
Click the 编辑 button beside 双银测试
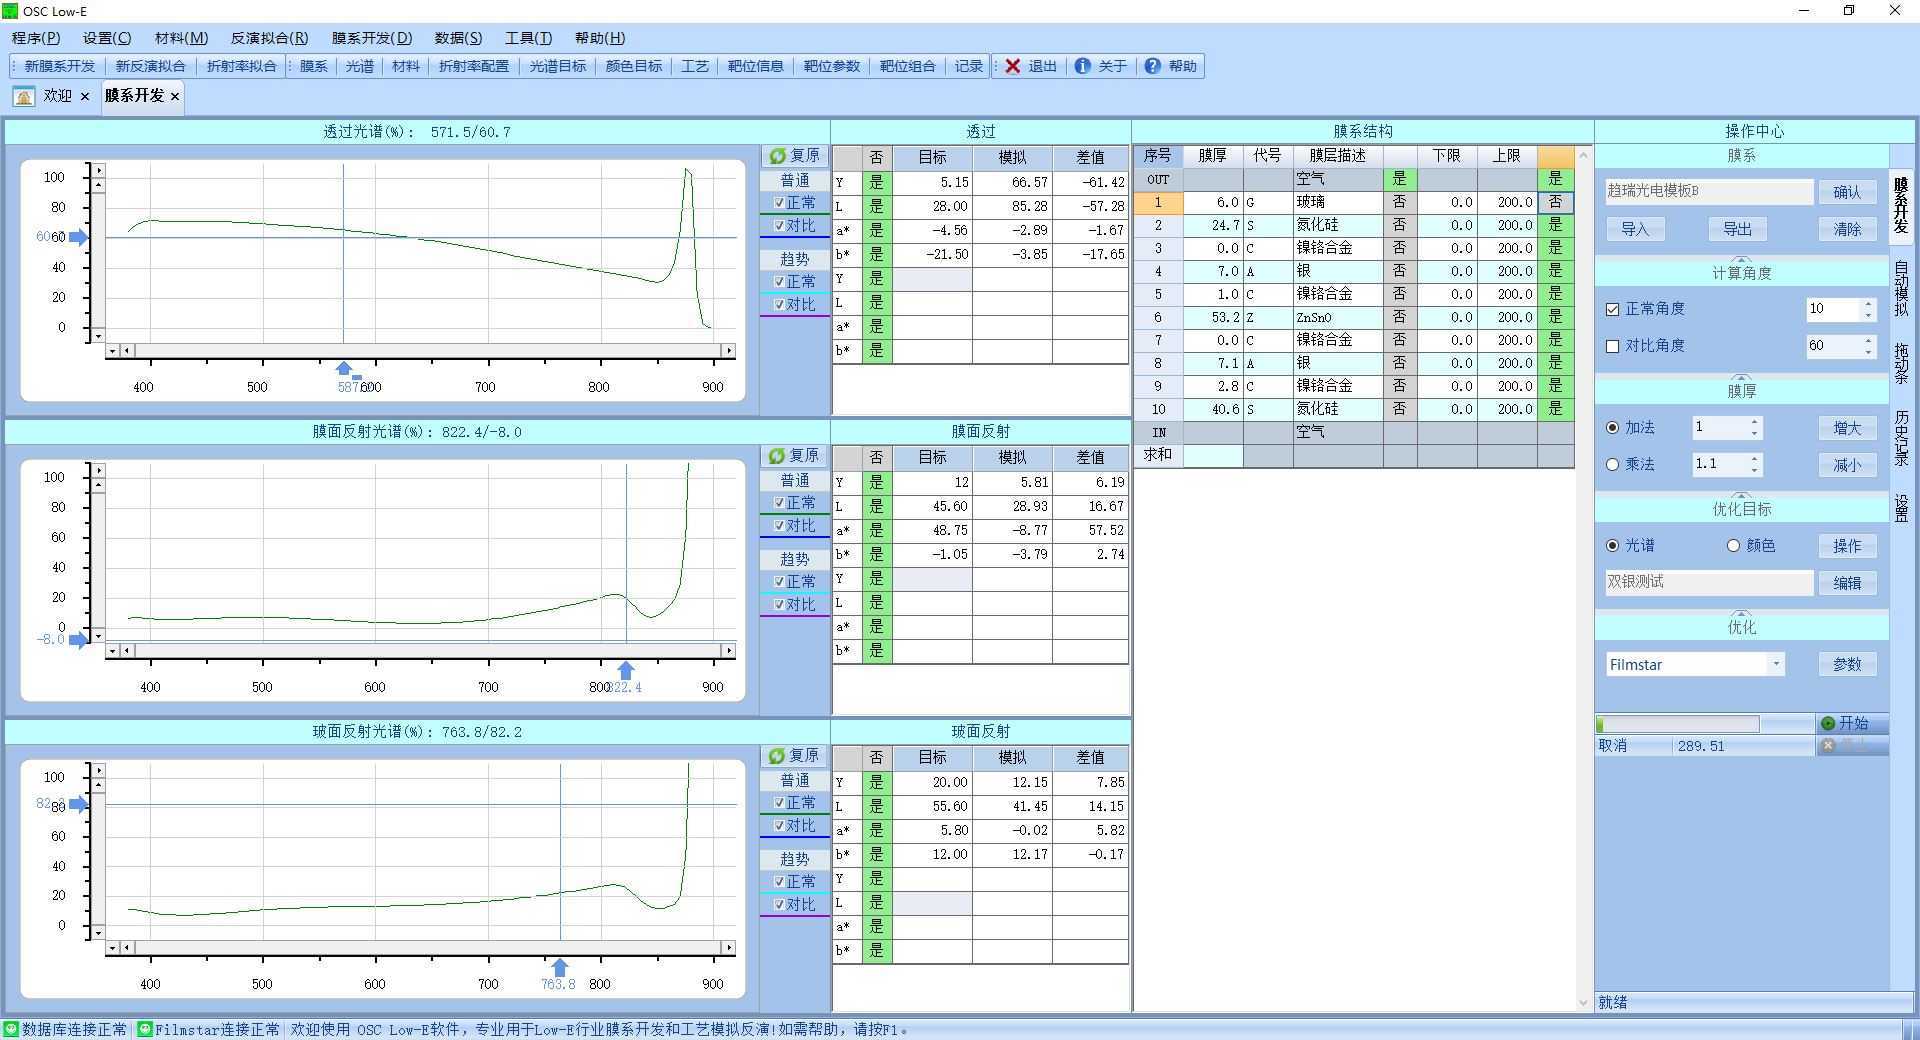click(x=1847, y=583)
